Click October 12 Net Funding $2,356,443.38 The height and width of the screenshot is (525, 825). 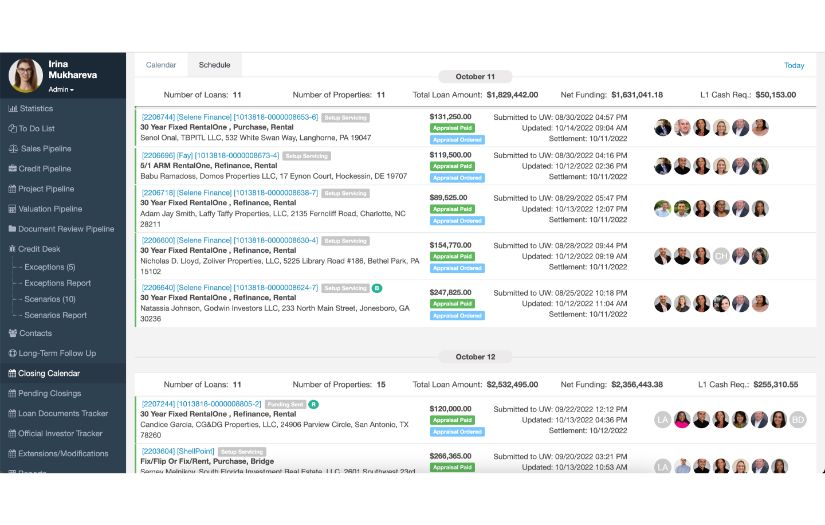coord(637,385)
